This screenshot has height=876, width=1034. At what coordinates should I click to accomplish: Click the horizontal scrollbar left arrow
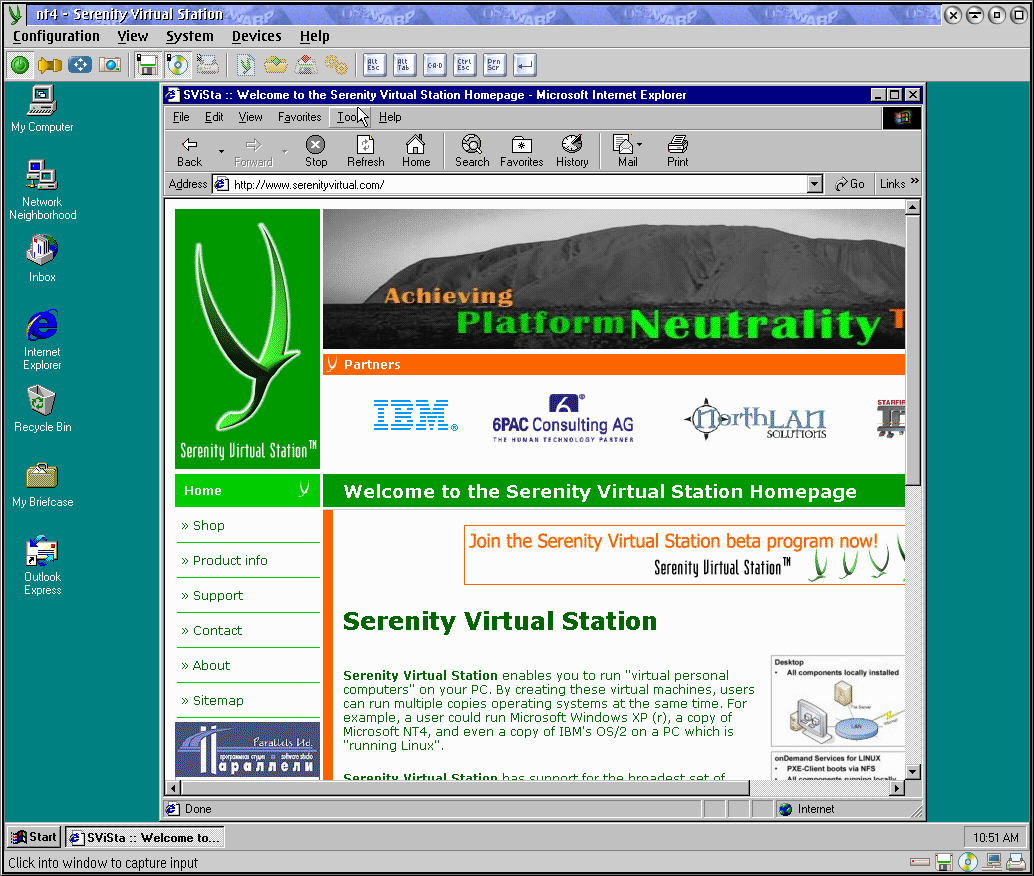173,788
